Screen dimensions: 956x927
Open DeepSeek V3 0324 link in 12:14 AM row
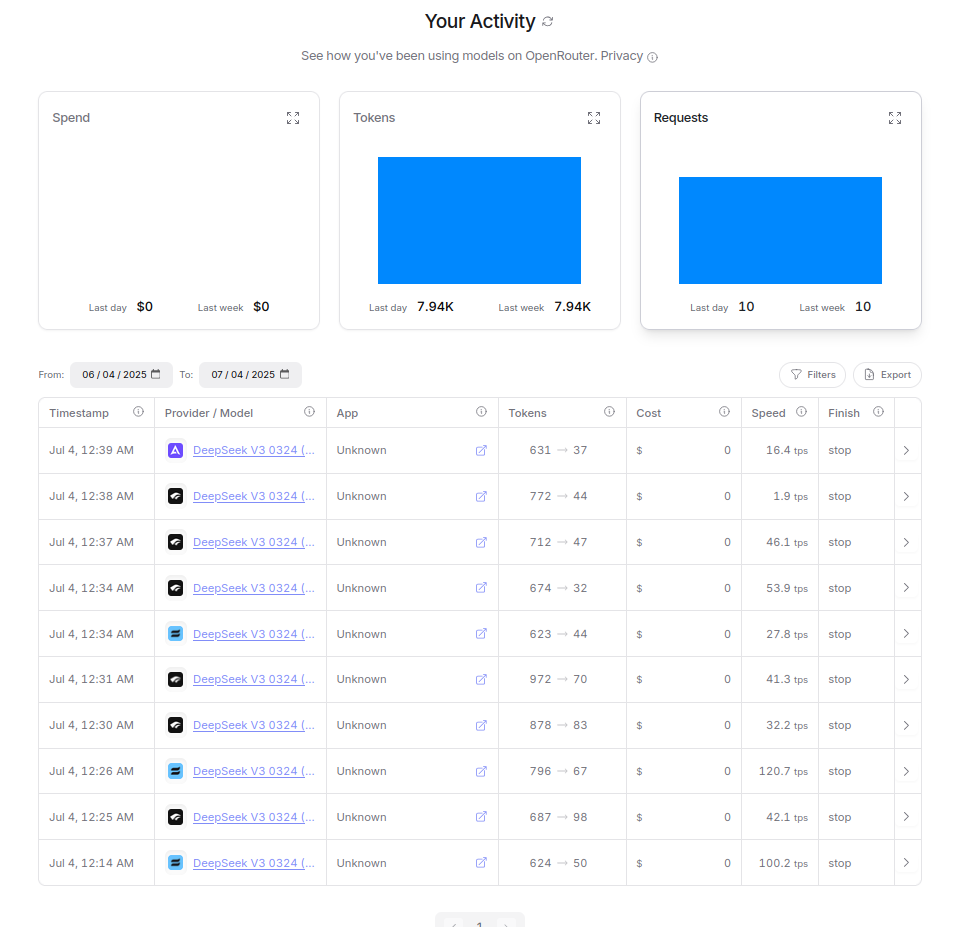[254, 863]
